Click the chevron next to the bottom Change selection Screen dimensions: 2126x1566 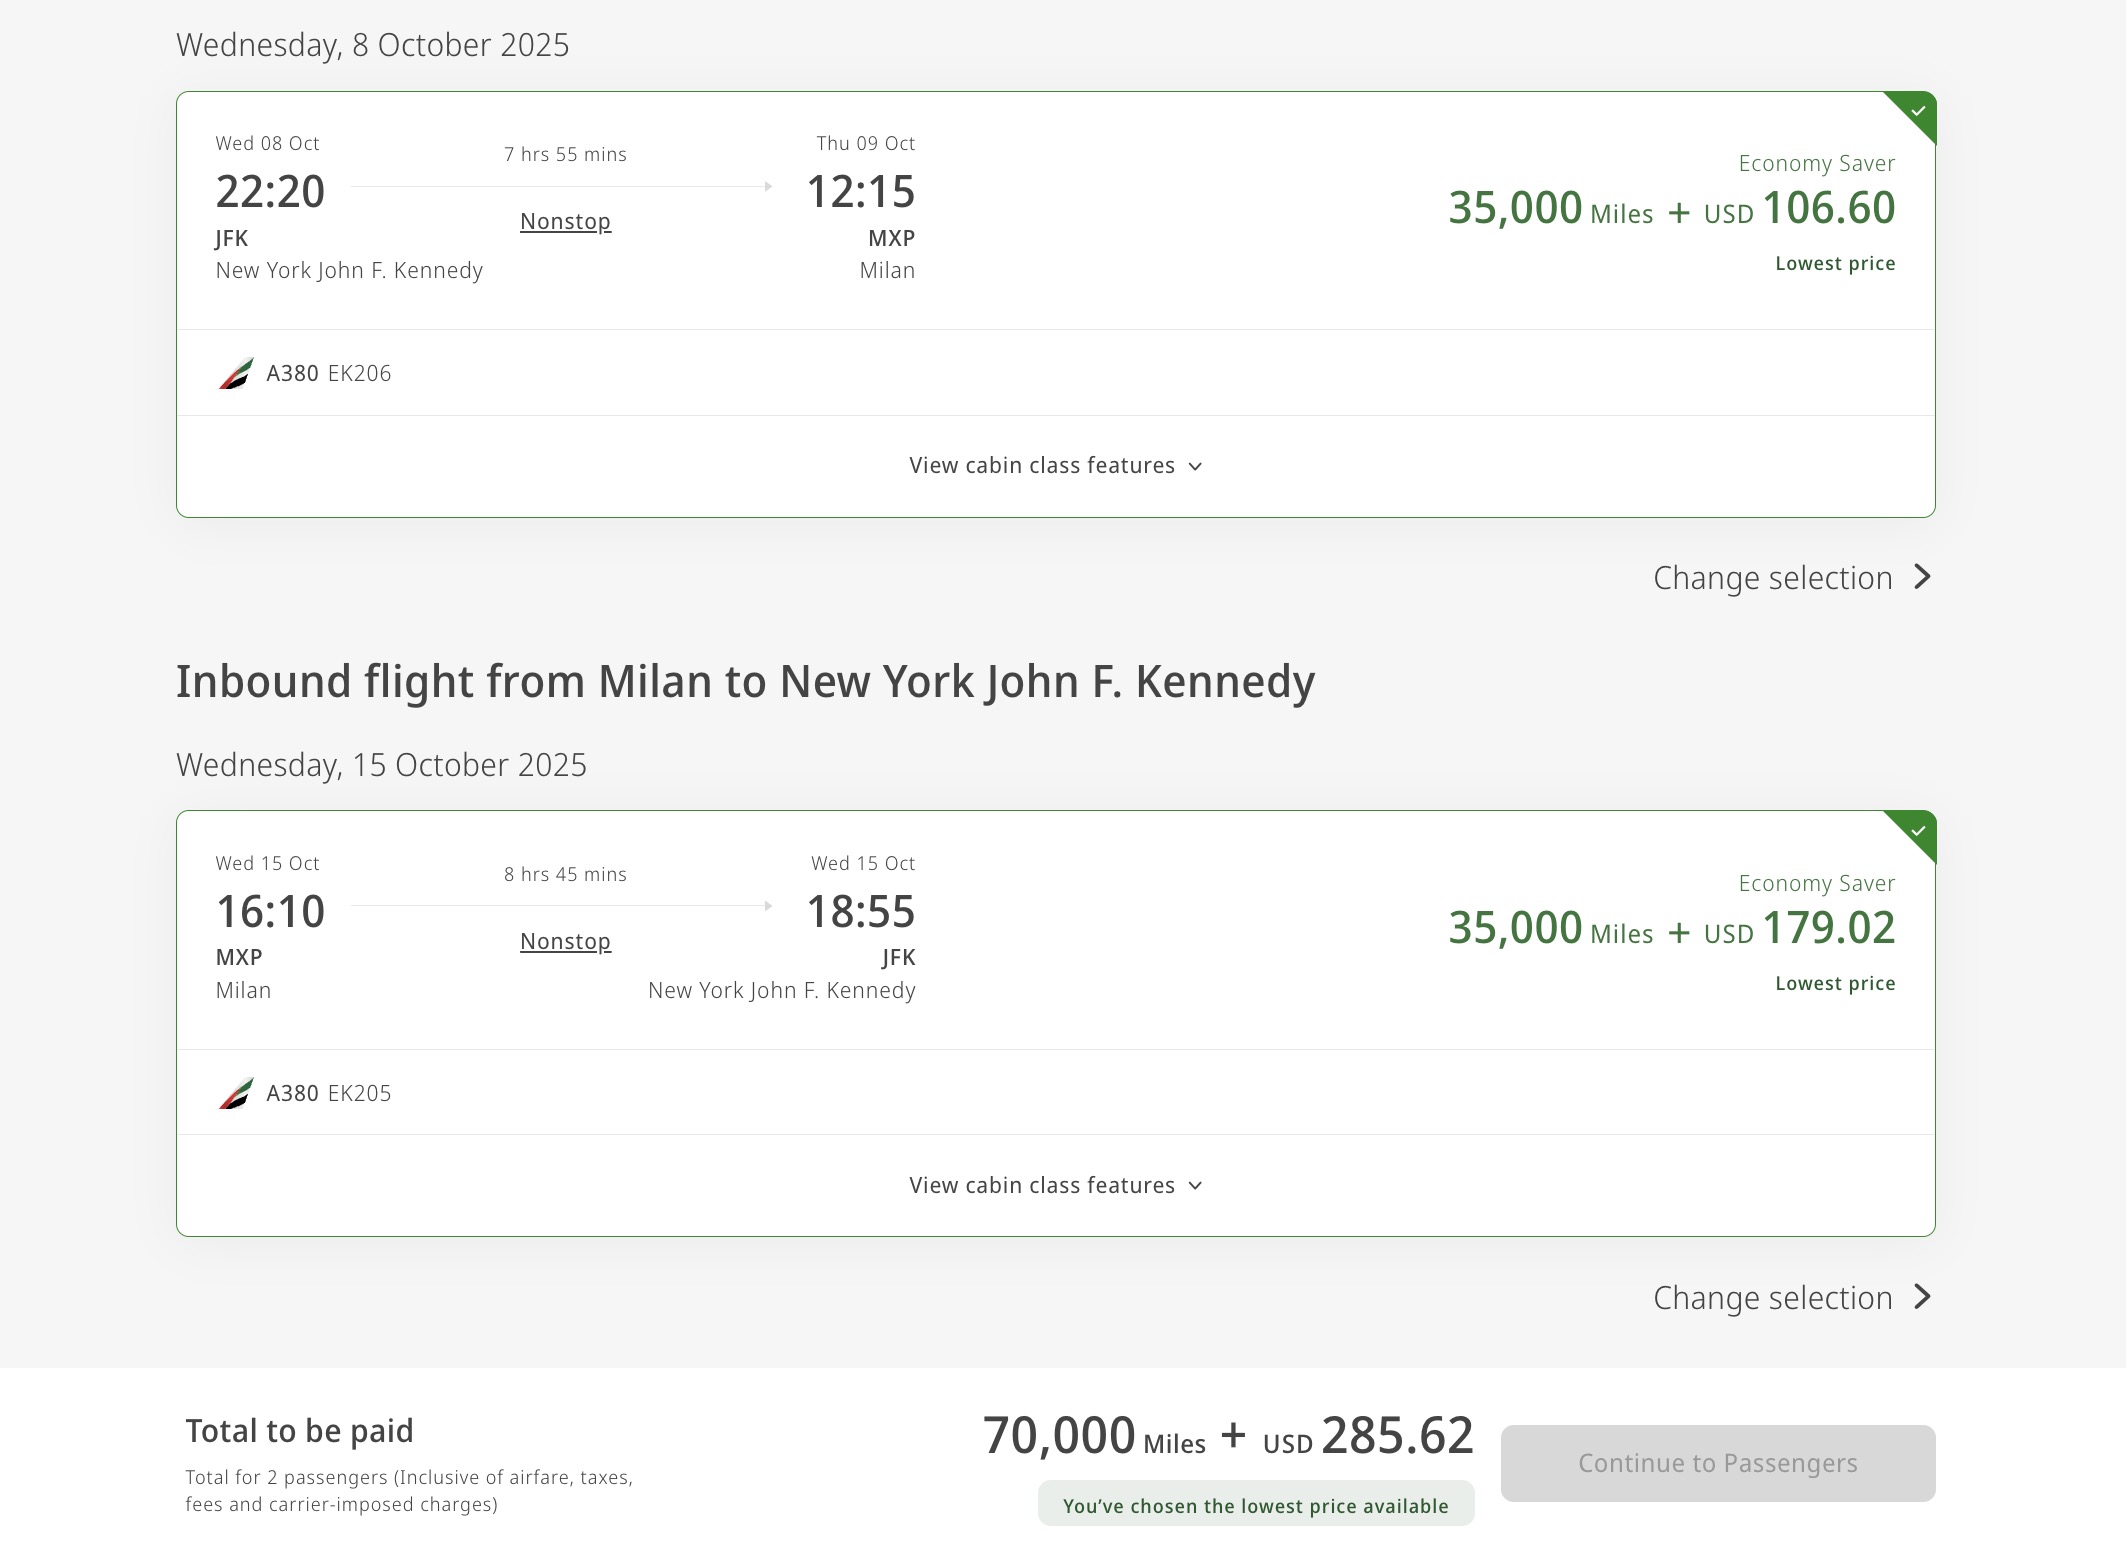1921,1297
